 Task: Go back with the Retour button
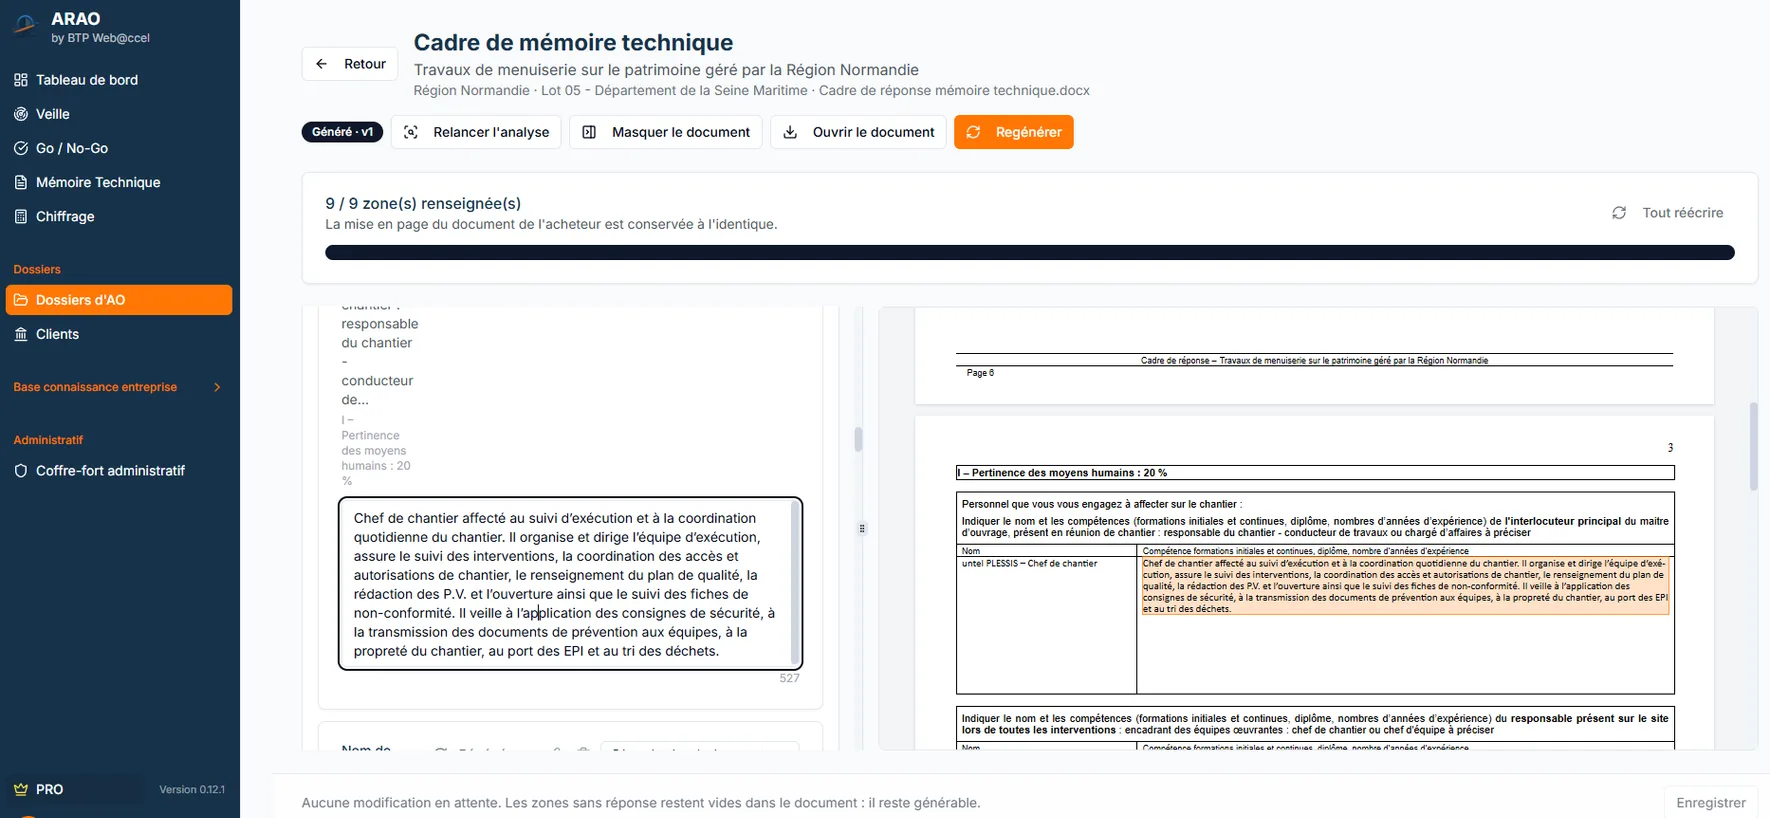(x=350, y=64)
